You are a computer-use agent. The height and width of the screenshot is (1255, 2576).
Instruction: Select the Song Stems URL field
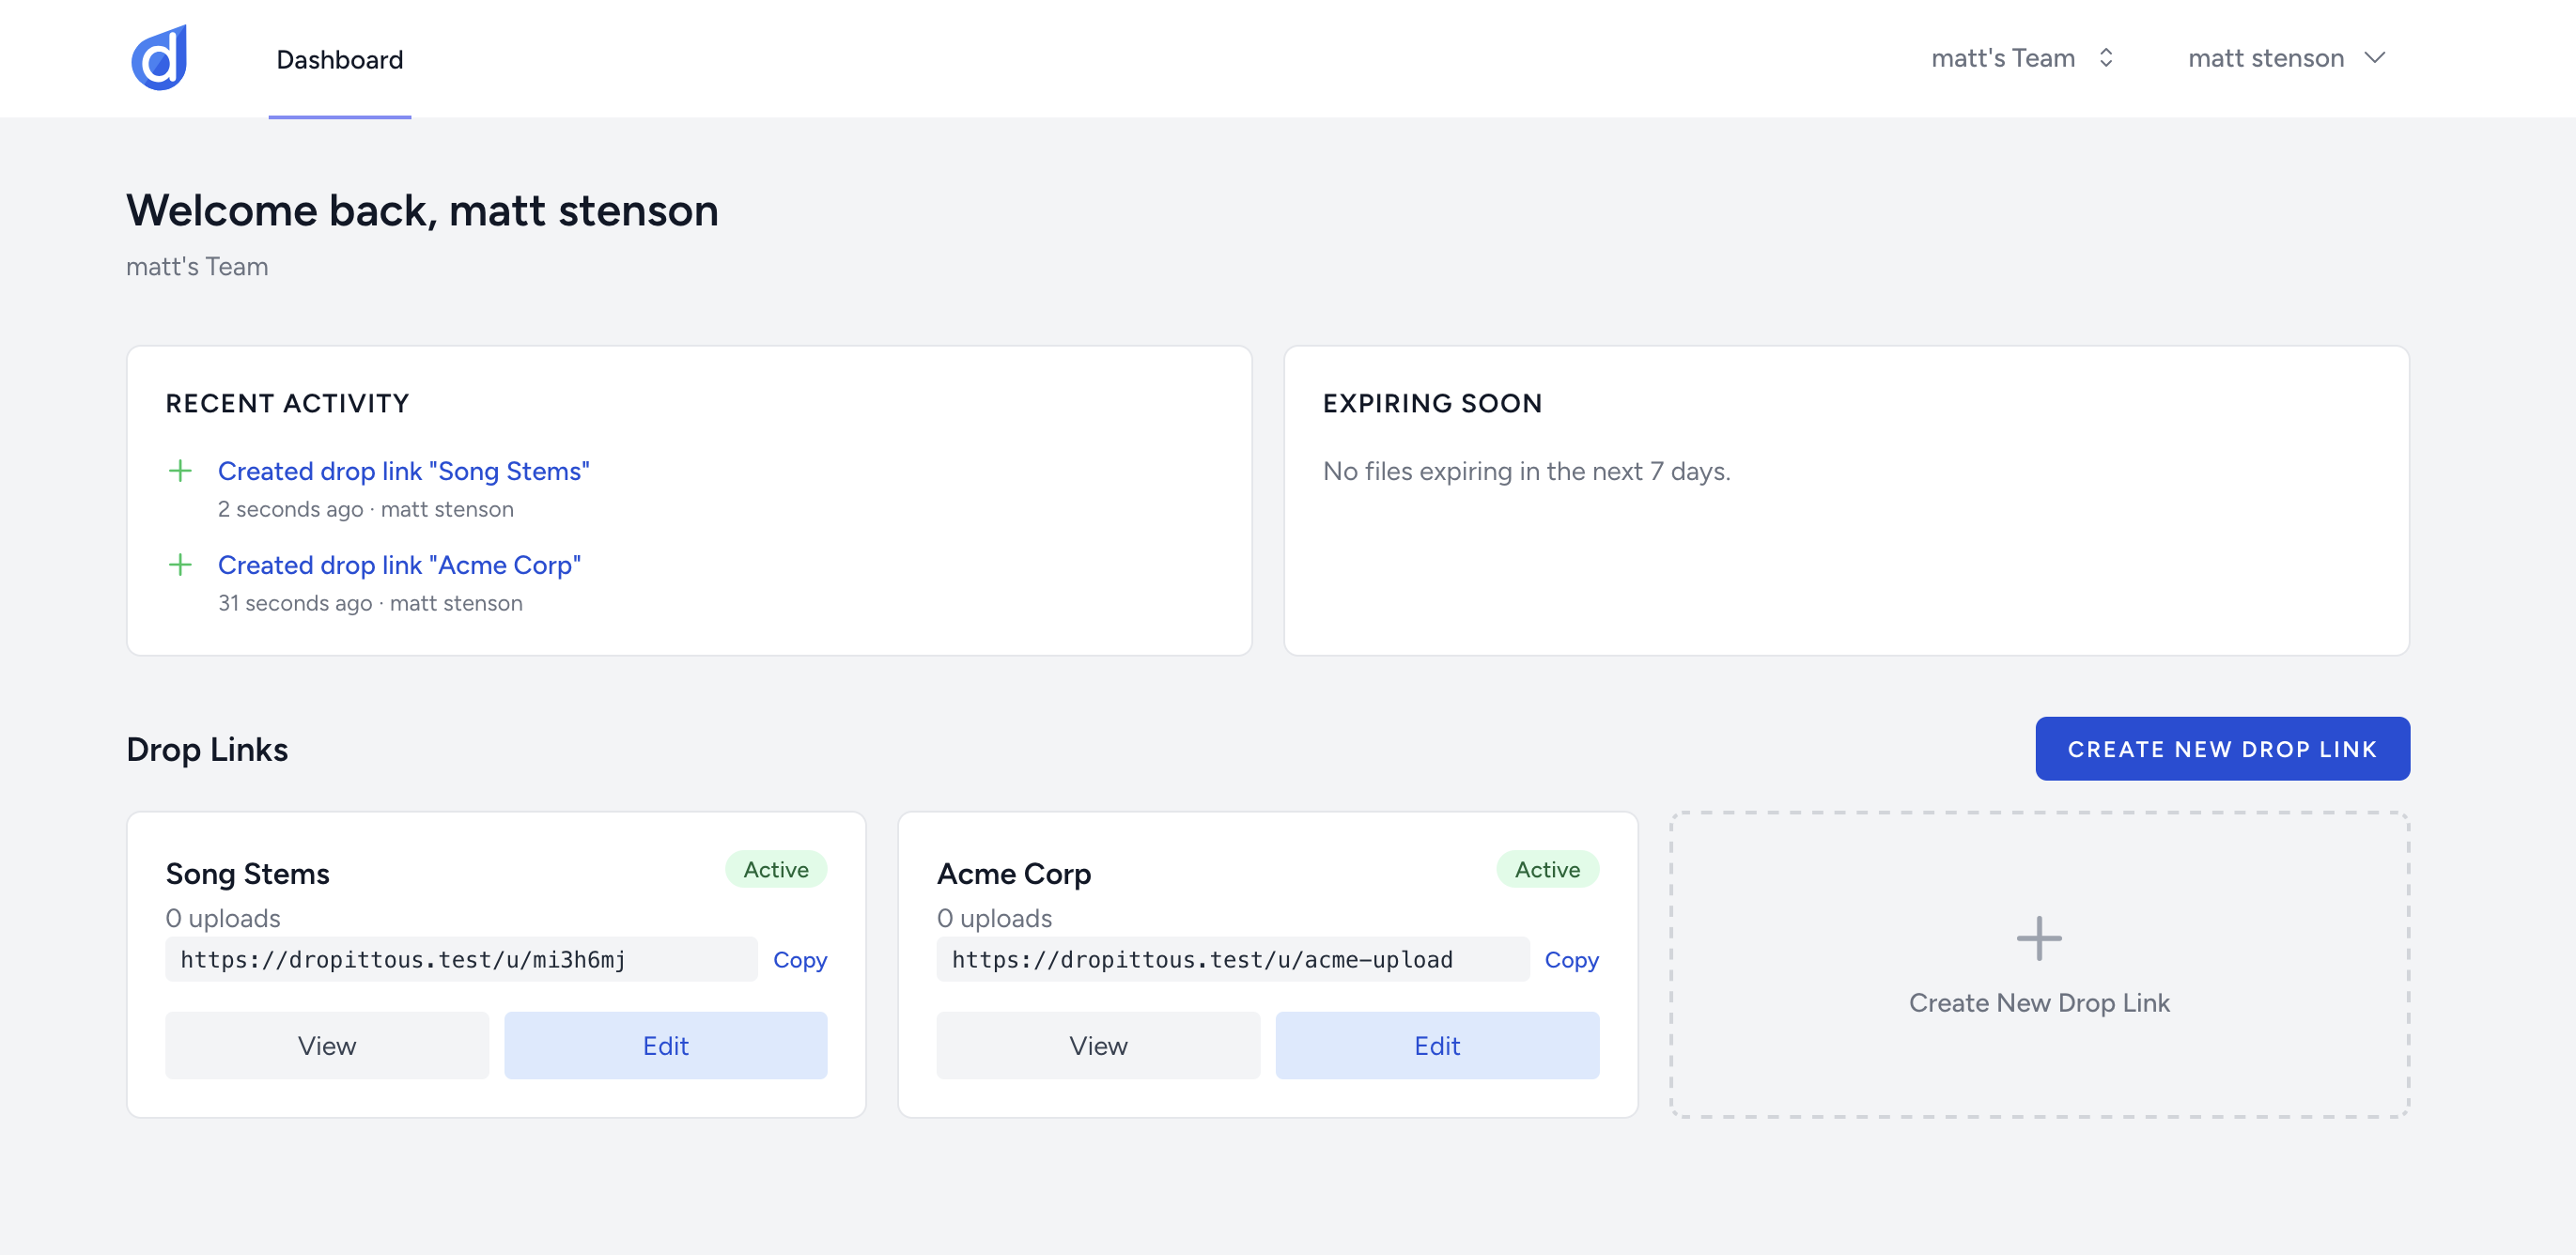[x=461, y=959]
